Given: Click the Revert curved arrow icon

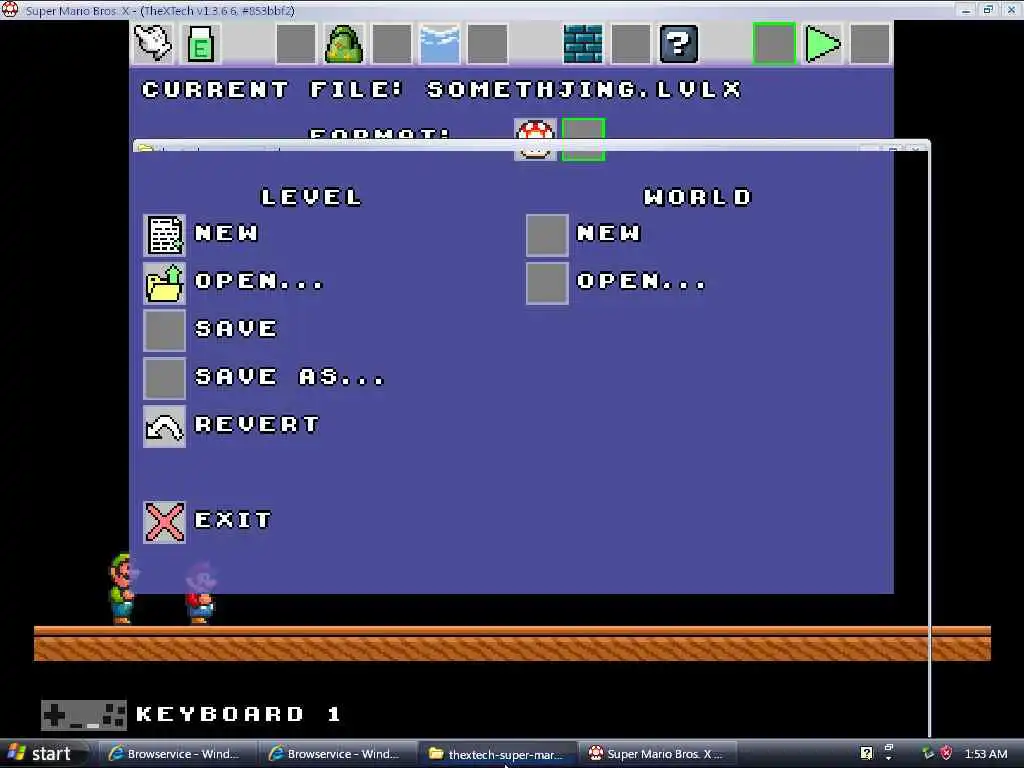Looking at the screenshot, I should [164, 426].
